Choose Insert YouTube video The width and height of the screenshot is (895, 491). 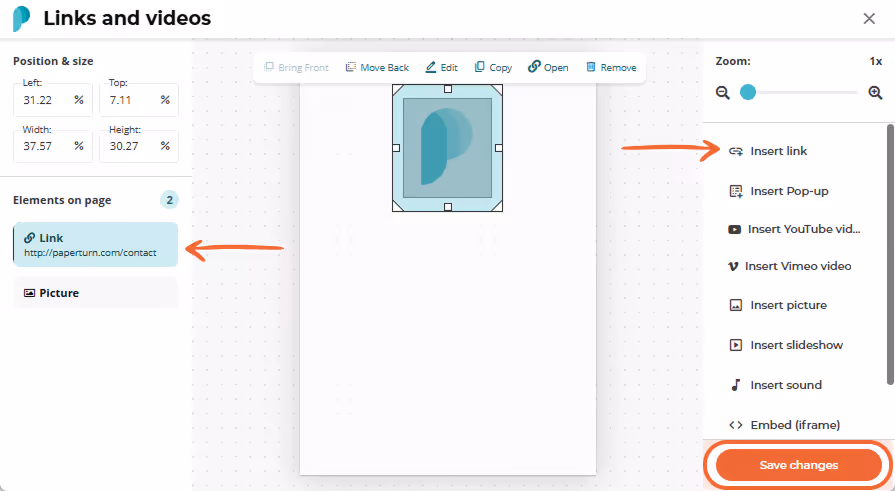[x=793, y=230]
